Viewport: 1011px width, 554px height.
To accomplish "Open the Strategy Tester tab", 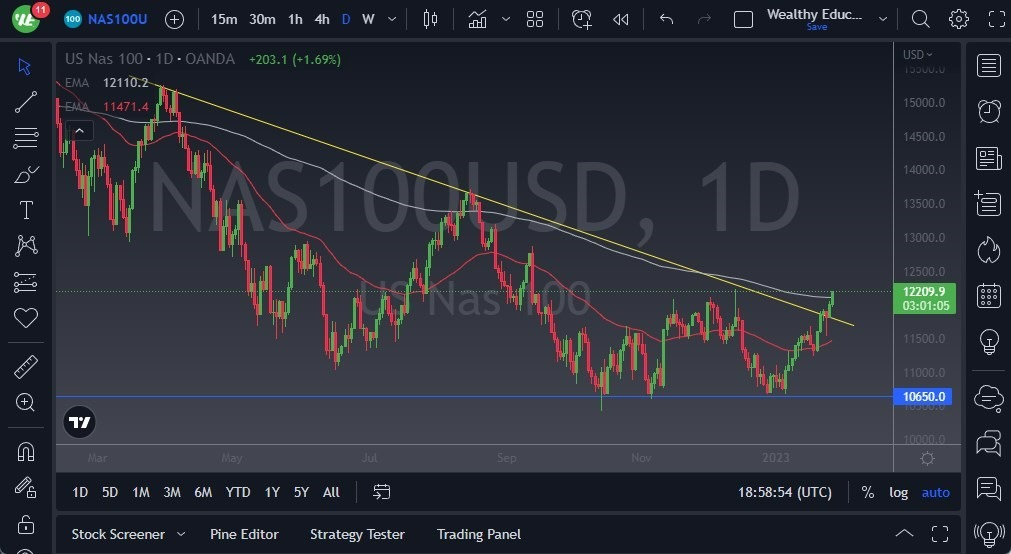I will [357, 535].
